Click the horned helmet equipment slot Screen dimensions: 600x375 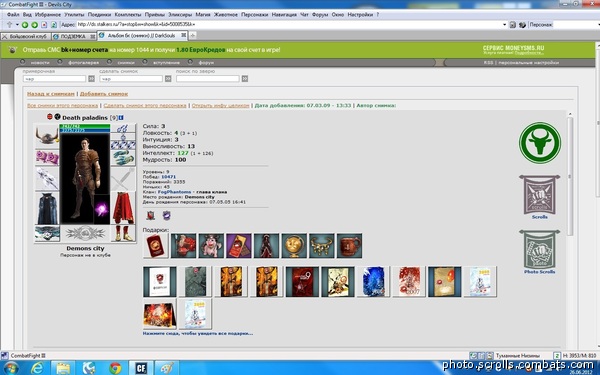47,136
